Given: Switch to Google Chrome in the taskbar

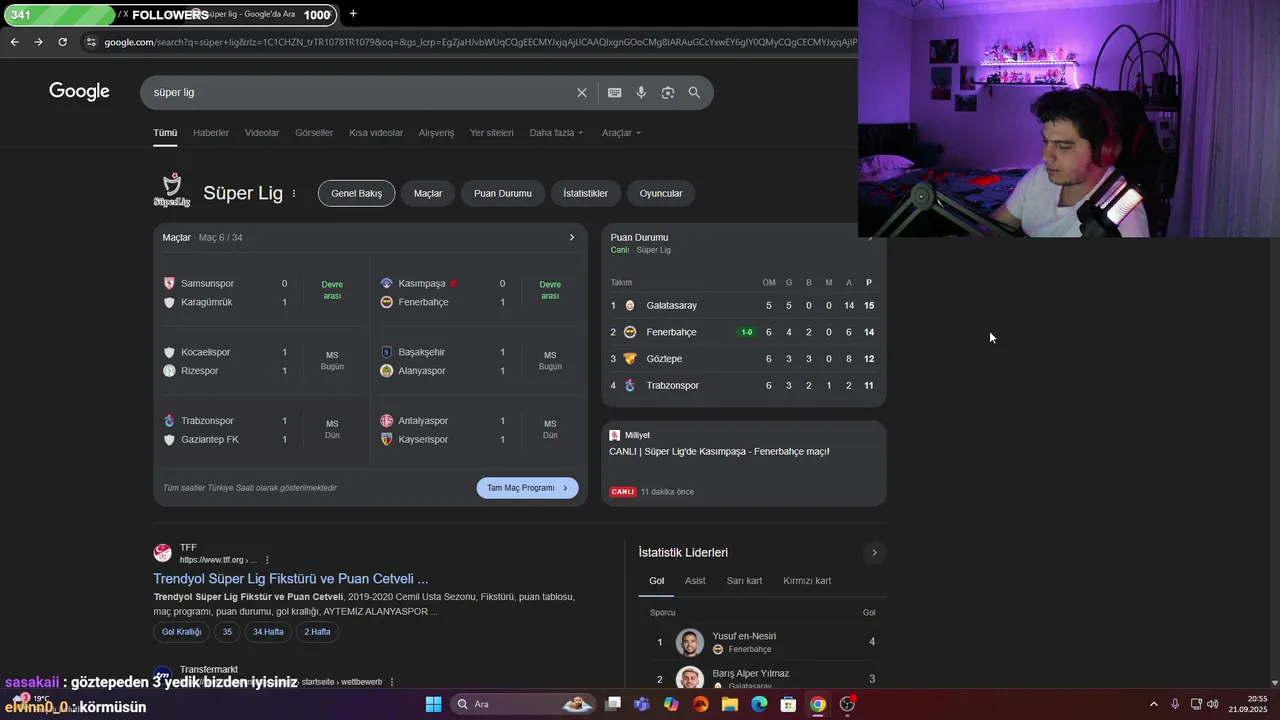Looking at the screenshot, I should 818,704.
